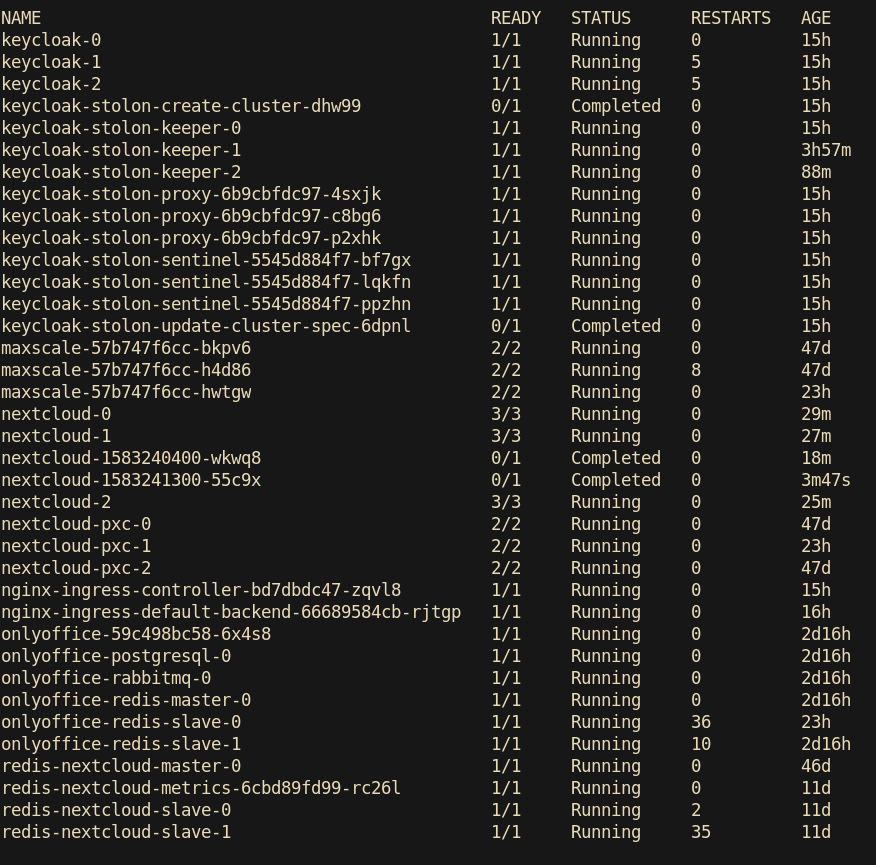The width and height of the screenshot is (876, 865).
Task: Click the RESTARTS column header
Action: 731,18
